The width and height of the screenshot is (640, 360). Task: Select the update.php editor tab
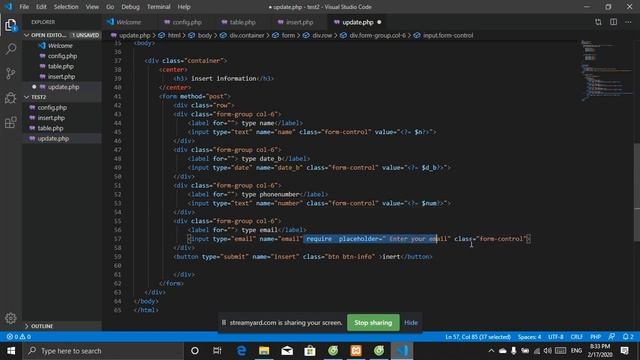(x=358, y=22)
